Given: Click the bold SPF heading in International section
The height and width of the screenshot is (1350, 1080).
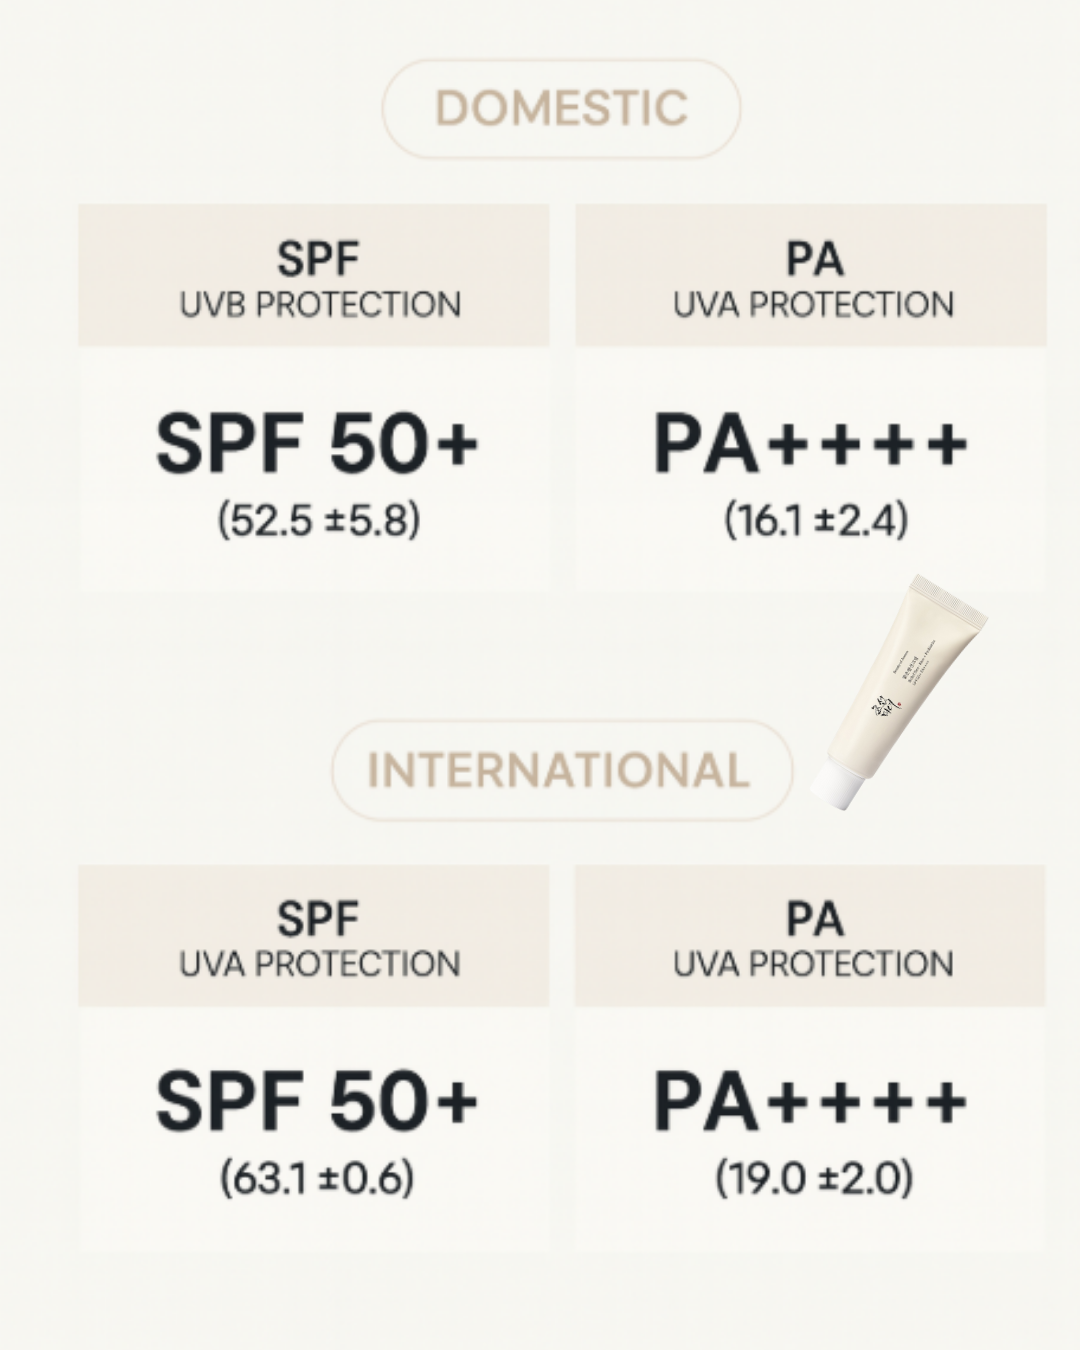Looking at the screenshot, I should coord(317,919).
